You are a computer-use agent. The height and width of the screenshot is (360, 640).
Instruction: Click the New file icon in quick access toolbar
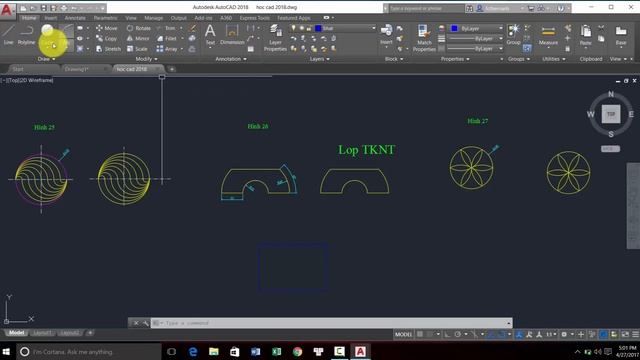coord(24,8)
